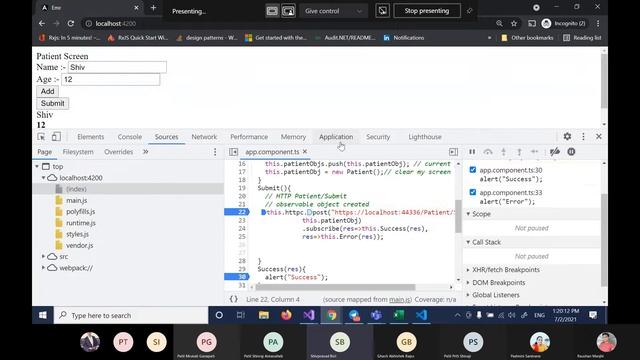Uncheck breakpoint app.component.ts:30
The image size is (640, 360).
tap(473, 170)
